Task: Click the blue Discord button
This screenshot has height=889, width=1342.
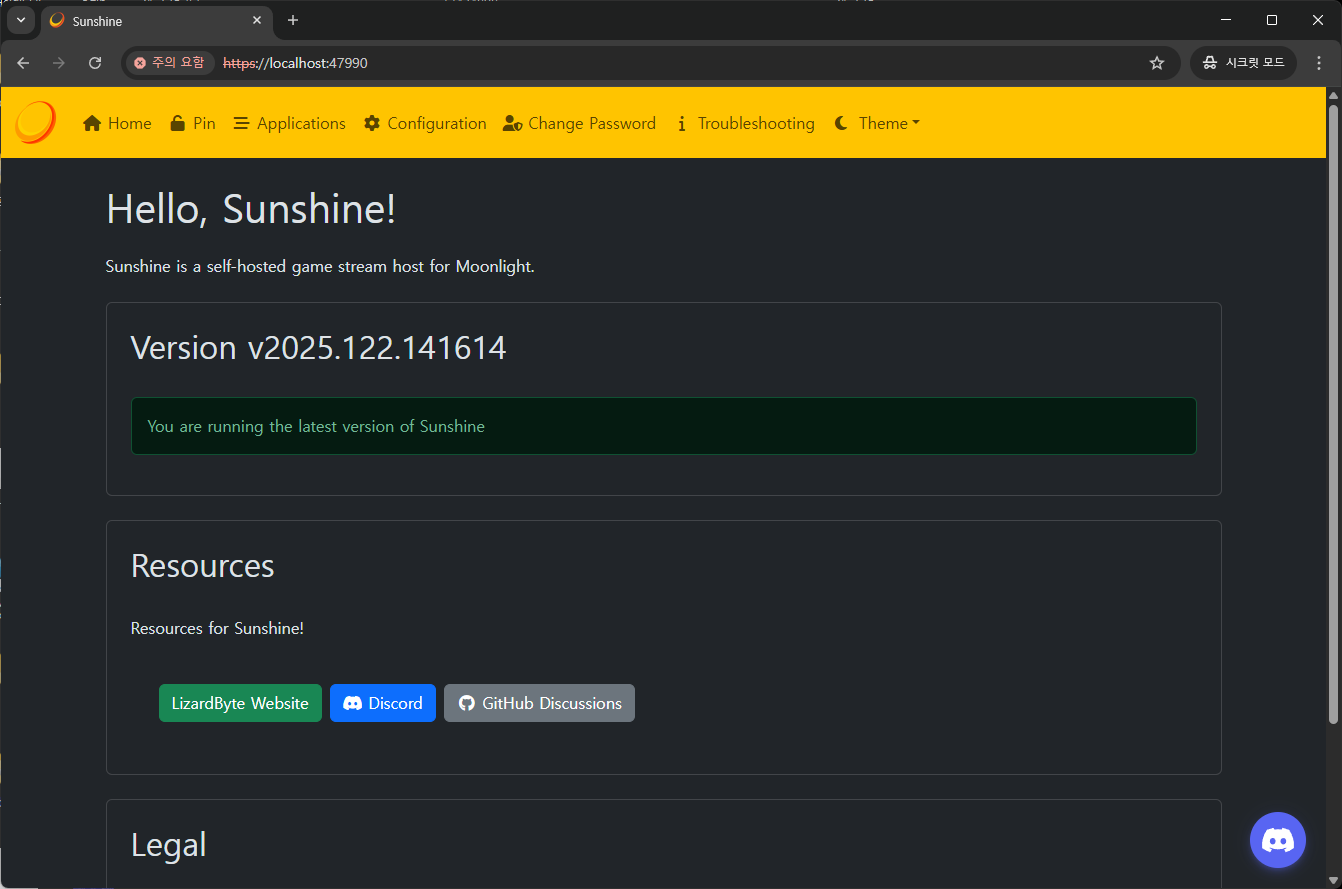Action: [383, 703]
